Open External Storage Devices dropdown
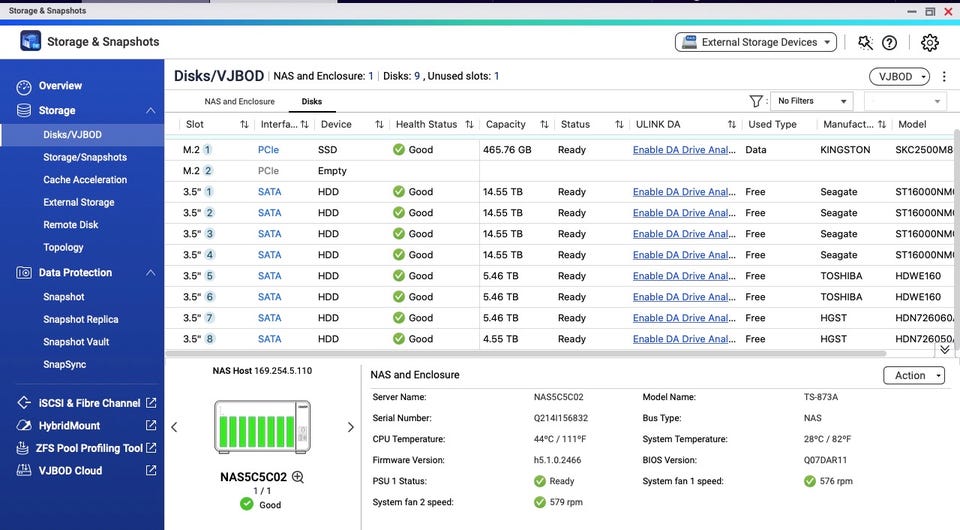Image resolution: width=960 pixels, height=530 pixels. point(756,43)
